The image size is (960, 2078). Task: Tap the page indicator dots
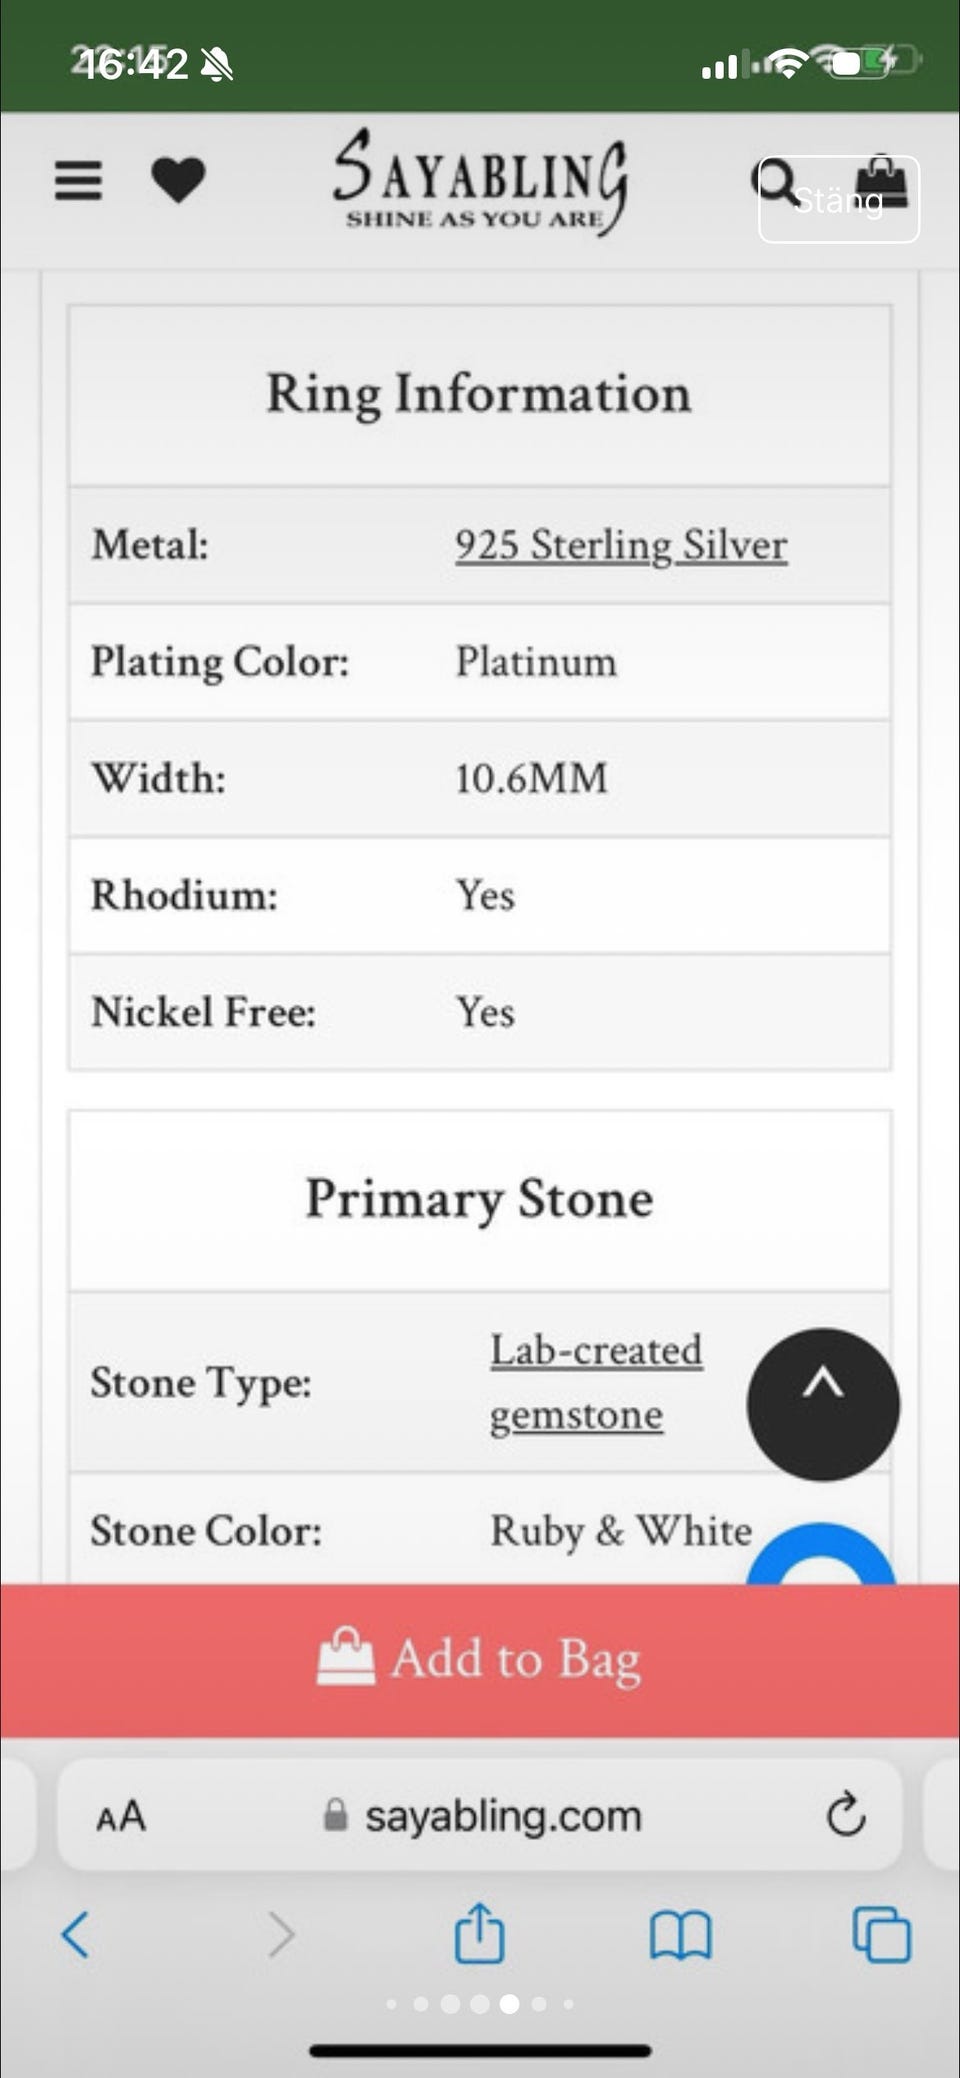[x=480, y=2004]
